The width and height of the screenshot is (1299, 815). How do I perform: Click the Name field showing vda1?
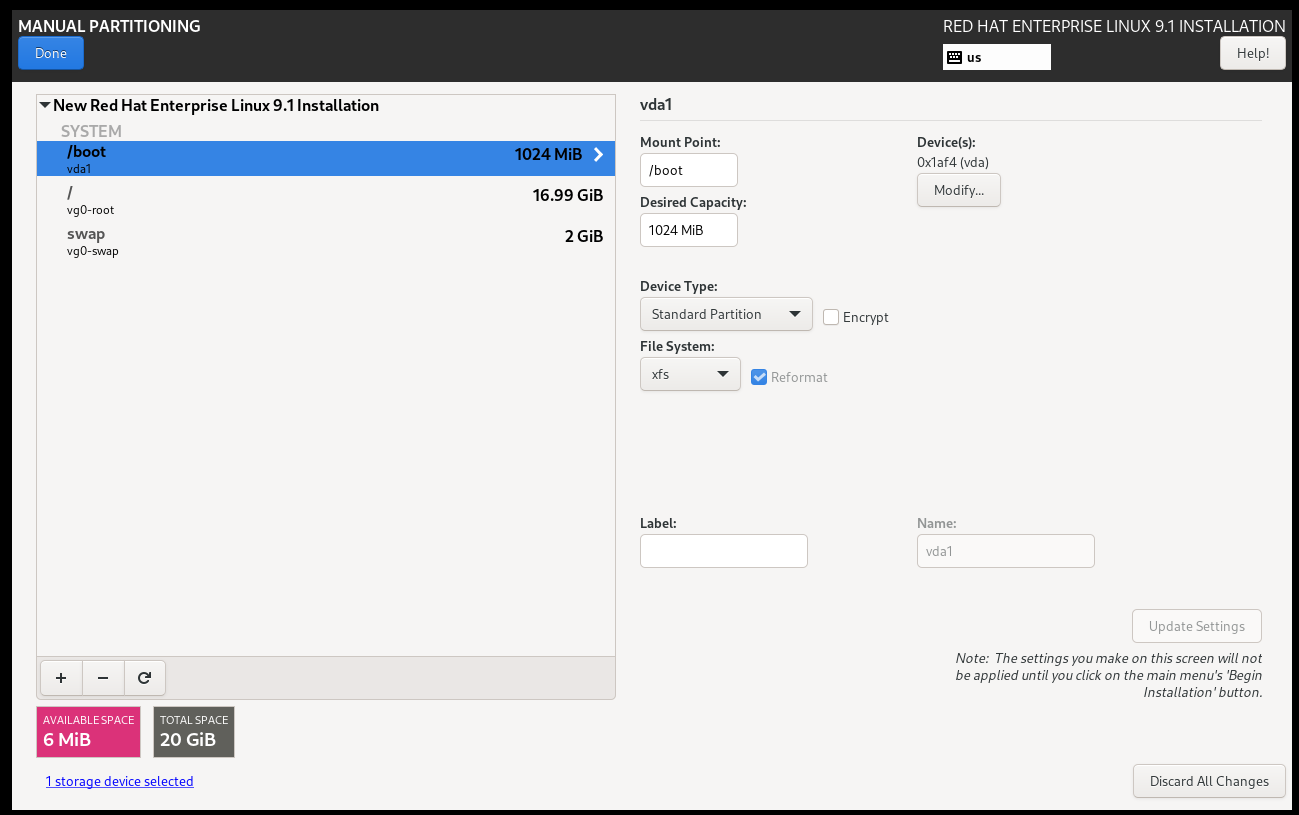[1006, 551]
